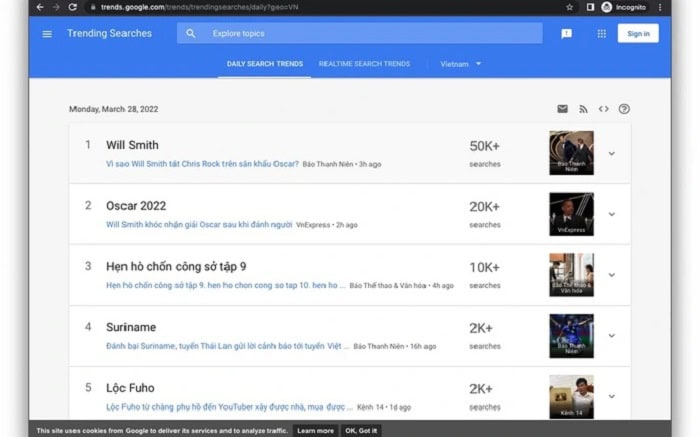The image size is (700, 437).
Task: Reload the page in the browser
Action: click(72, 7)
